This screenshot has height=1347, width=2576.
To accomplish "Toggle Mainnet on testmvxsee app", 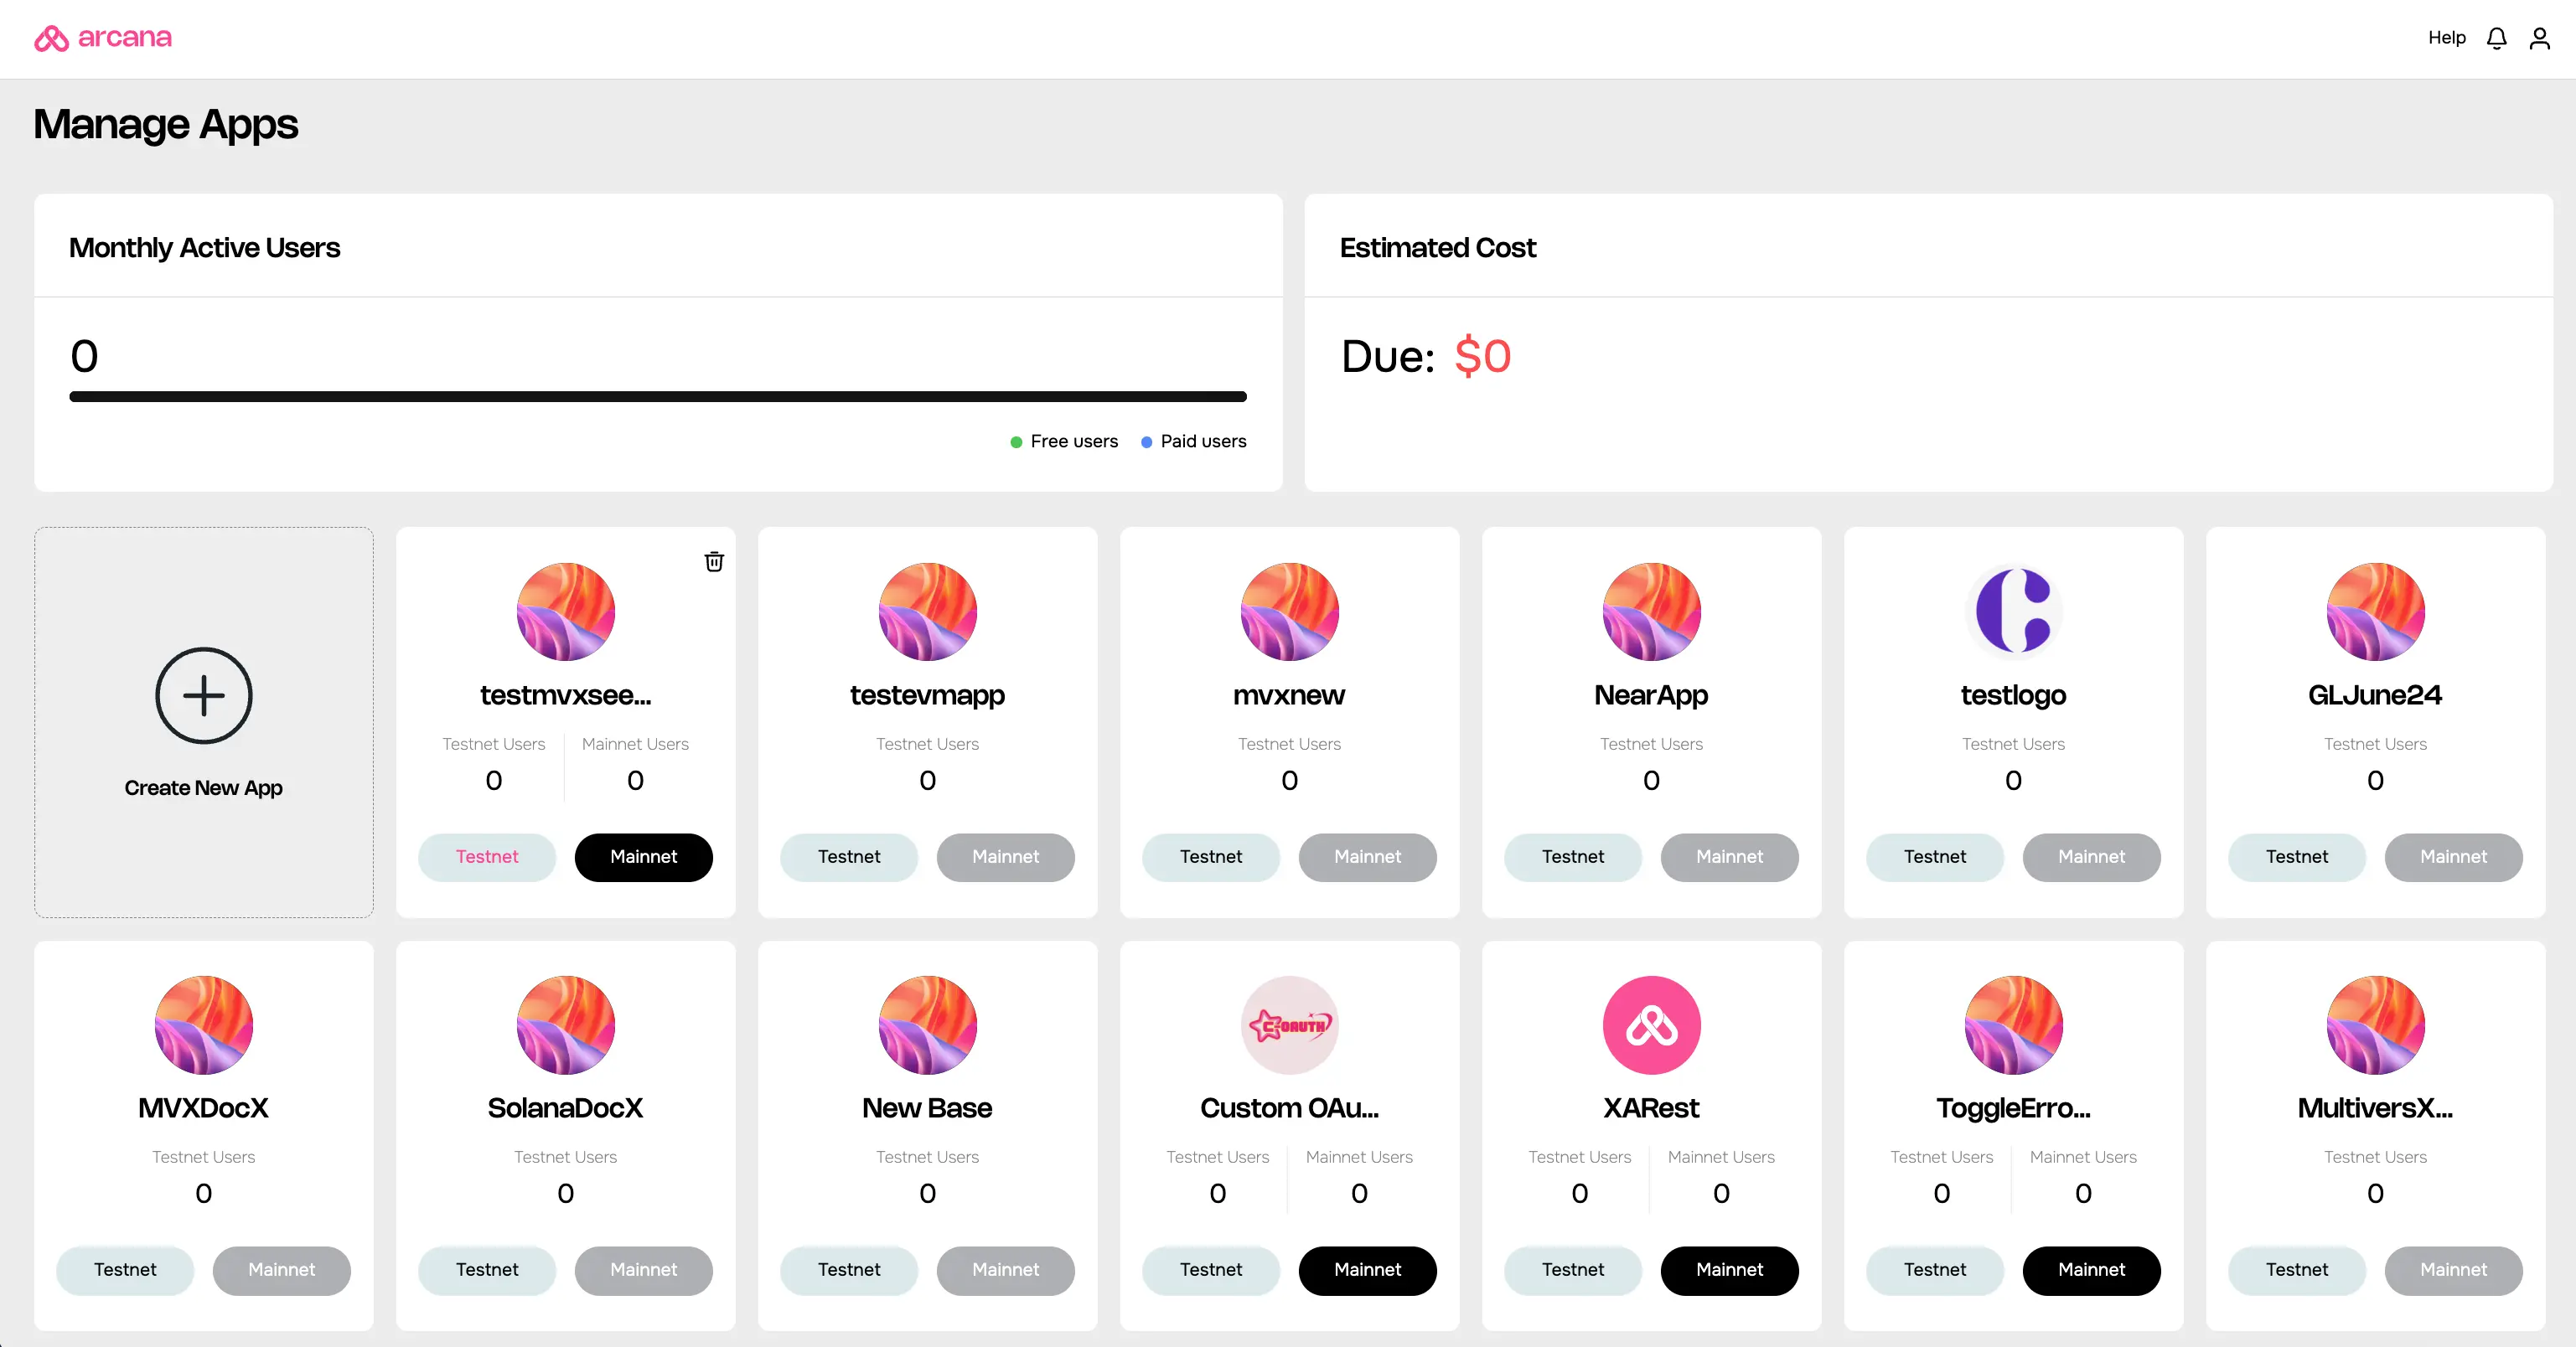I will point(644,857).
